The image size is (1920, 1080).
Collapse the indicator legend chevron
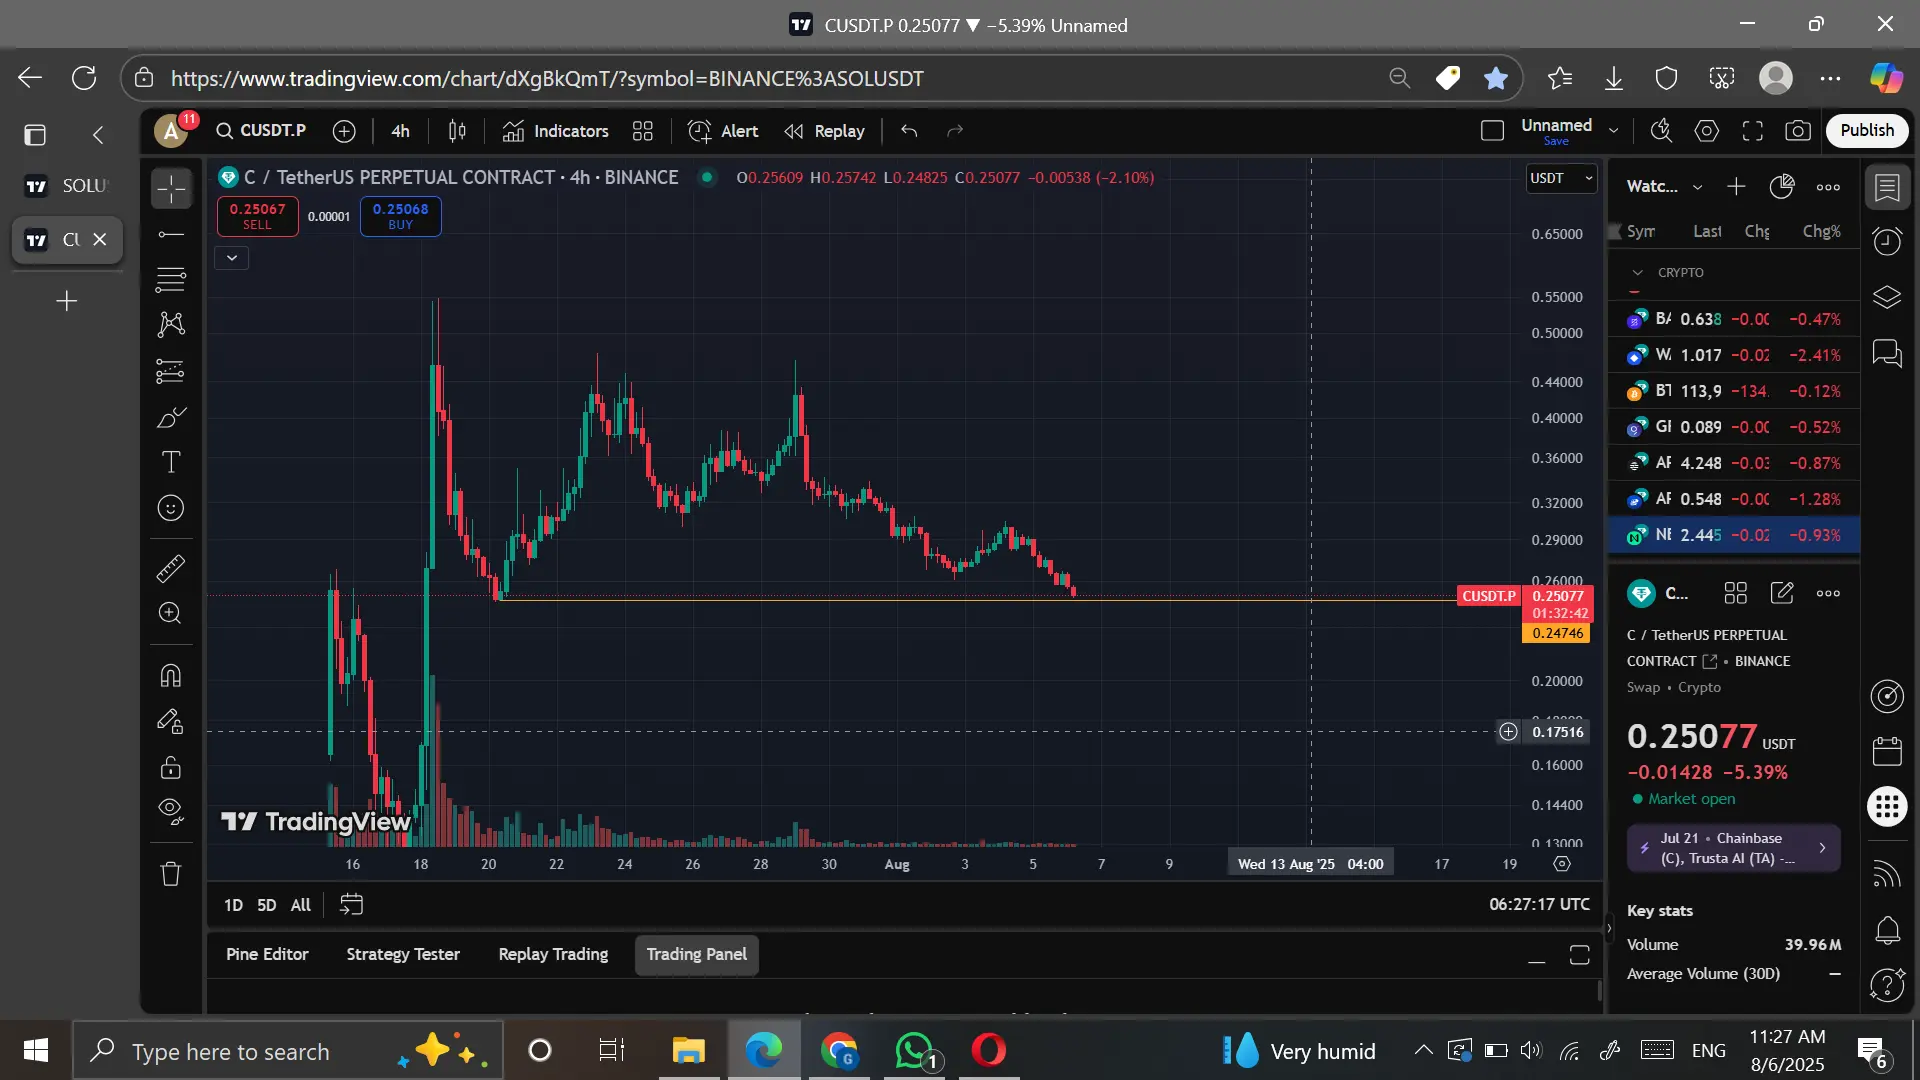click(232, 258)
